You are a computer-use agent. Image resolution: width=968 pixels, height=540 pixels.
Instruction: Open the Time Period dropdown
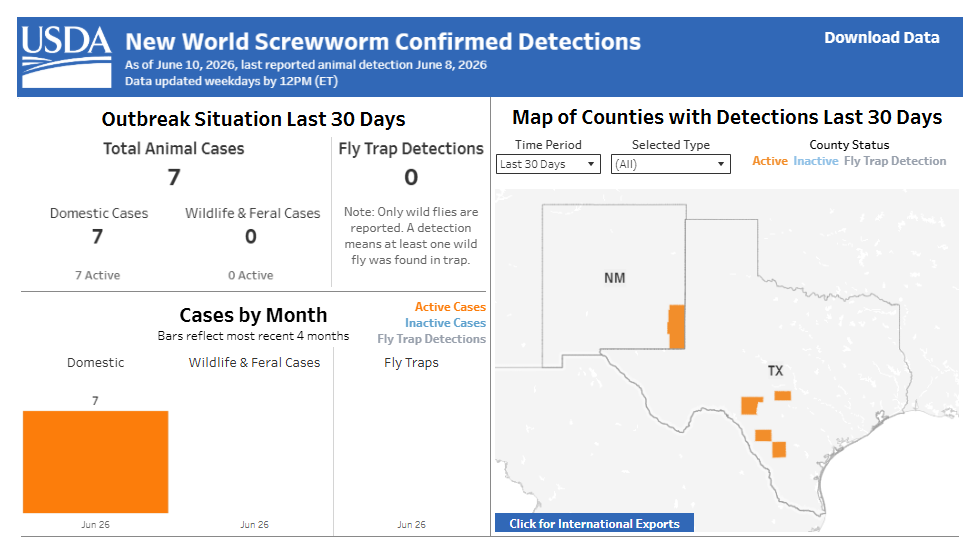tap(548, 164)
